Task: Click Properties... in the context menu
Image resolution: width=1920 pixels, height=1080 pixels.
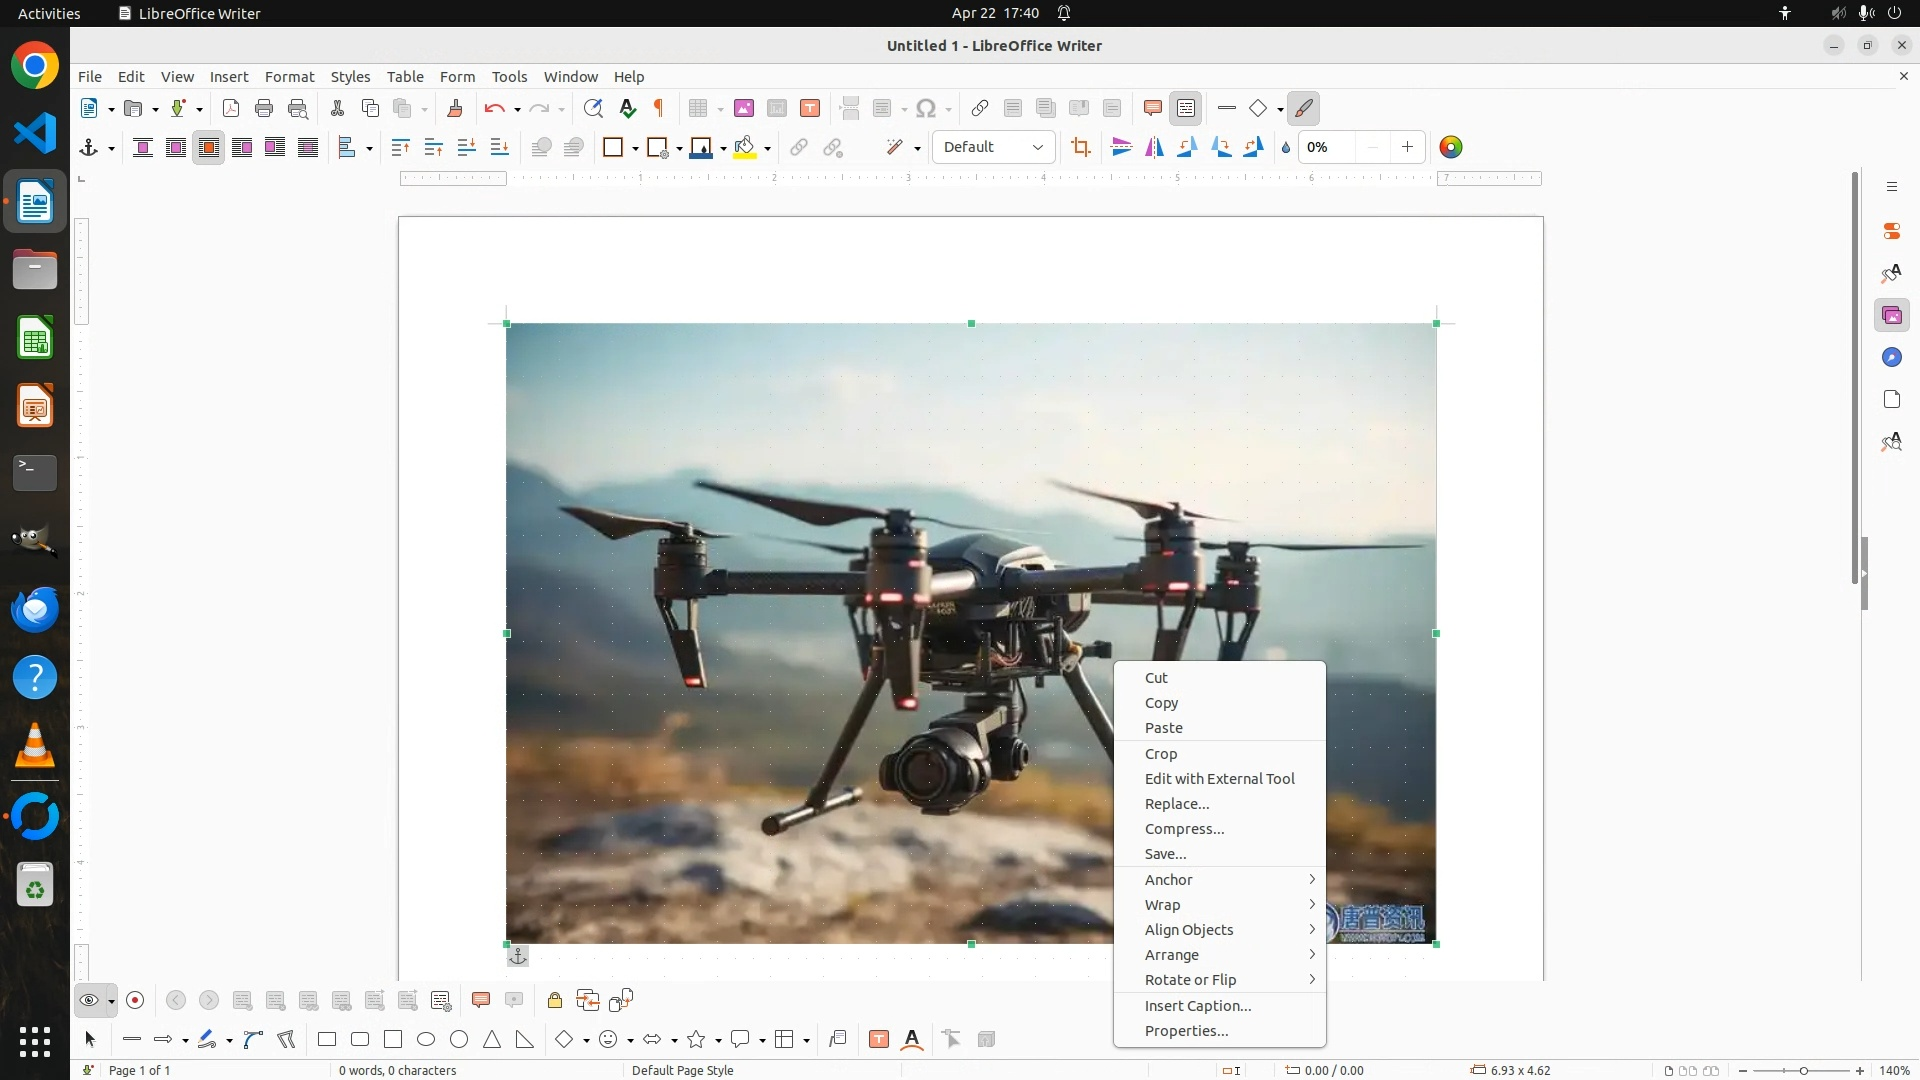Action: coord(1186,1031)
